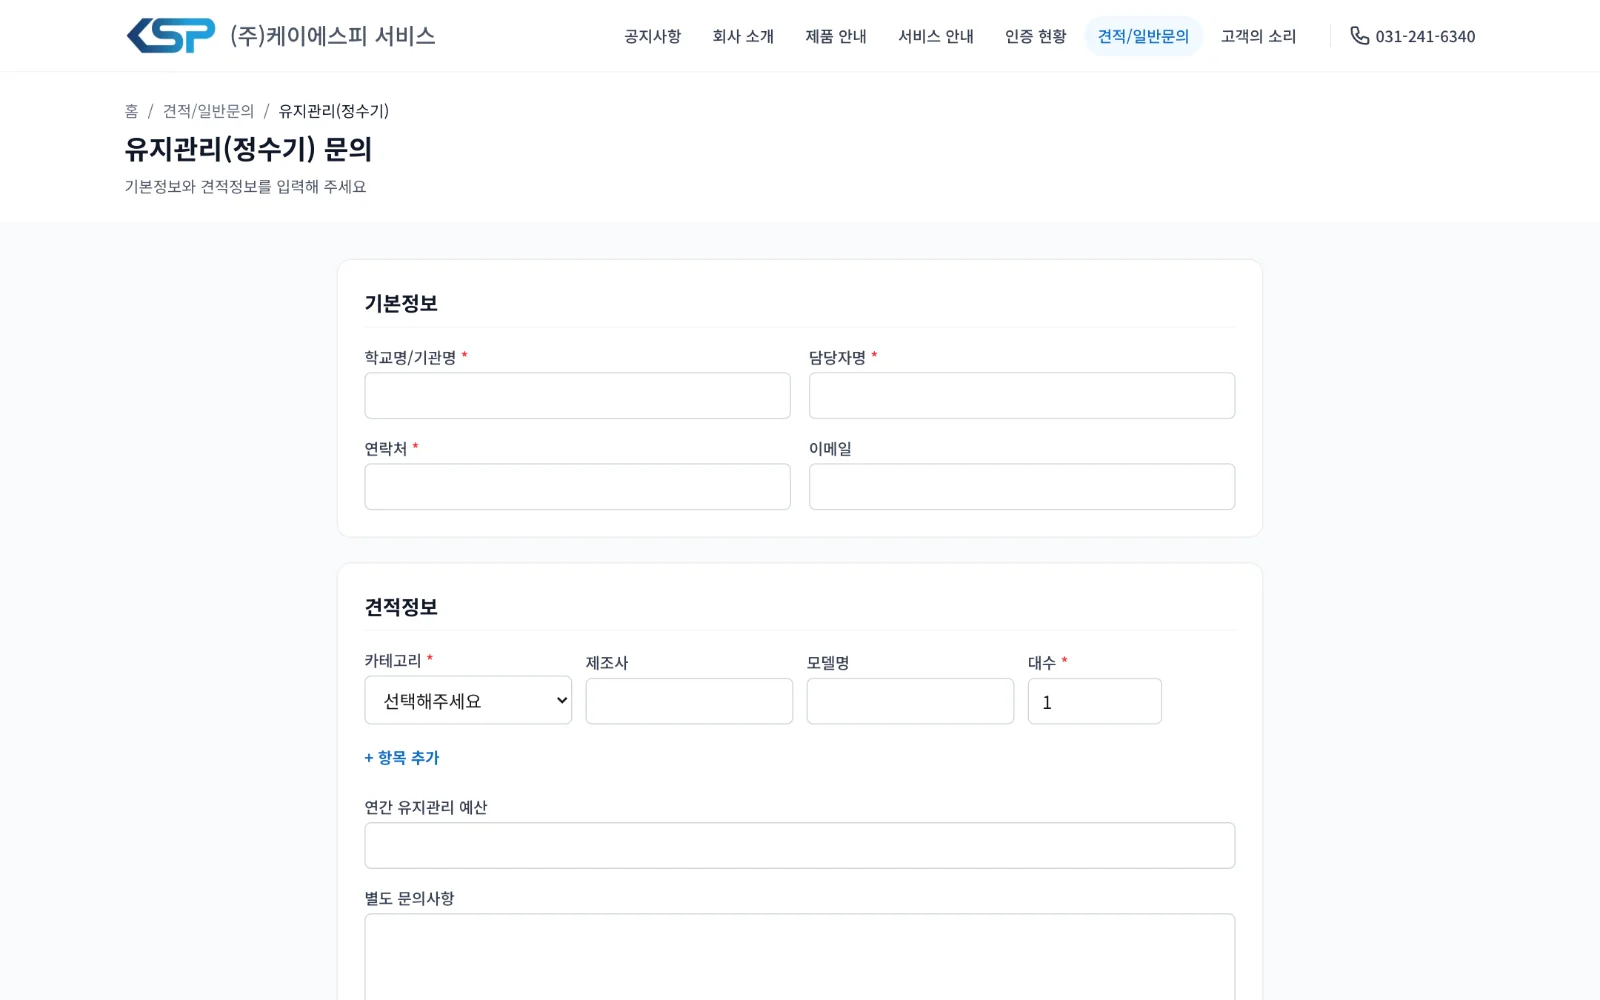Focus the 연간 유지관리 예산 field
The image size is (1600, 1000).
(800, 846)
